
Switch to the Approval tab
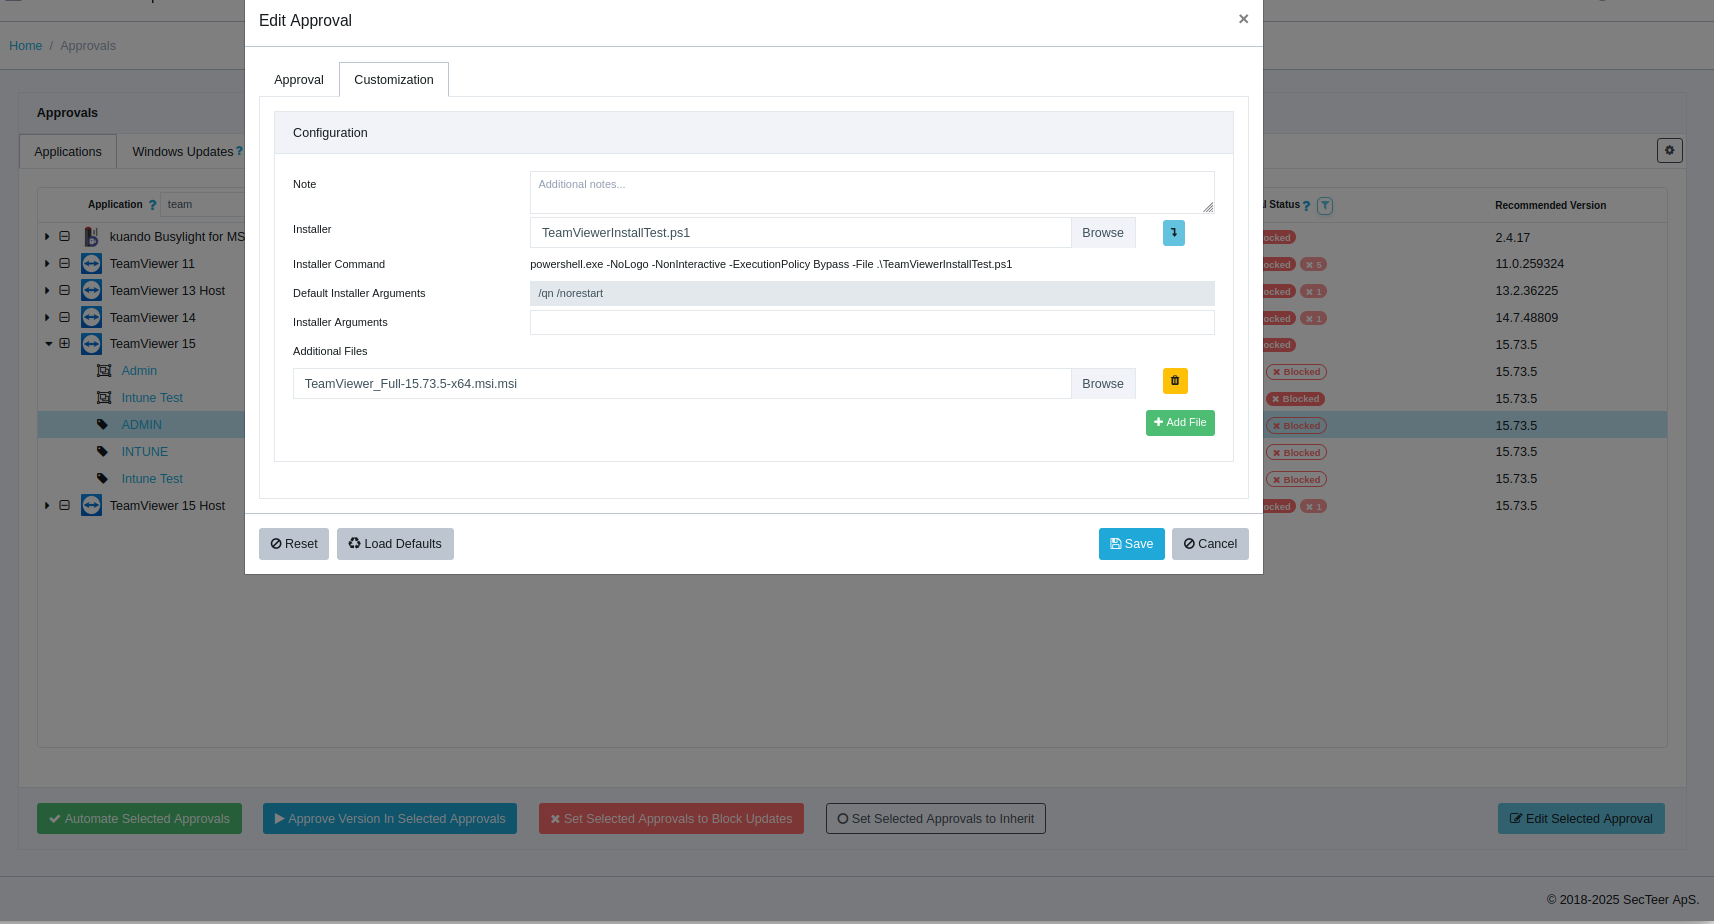tap(298, 80)
